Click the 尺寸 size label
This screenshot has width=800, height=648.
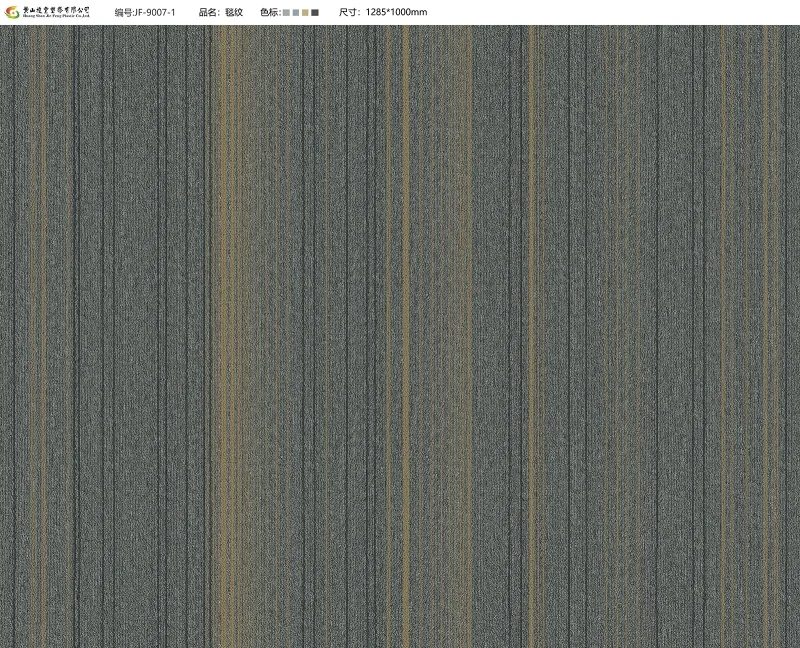click(x=349, y=12)
